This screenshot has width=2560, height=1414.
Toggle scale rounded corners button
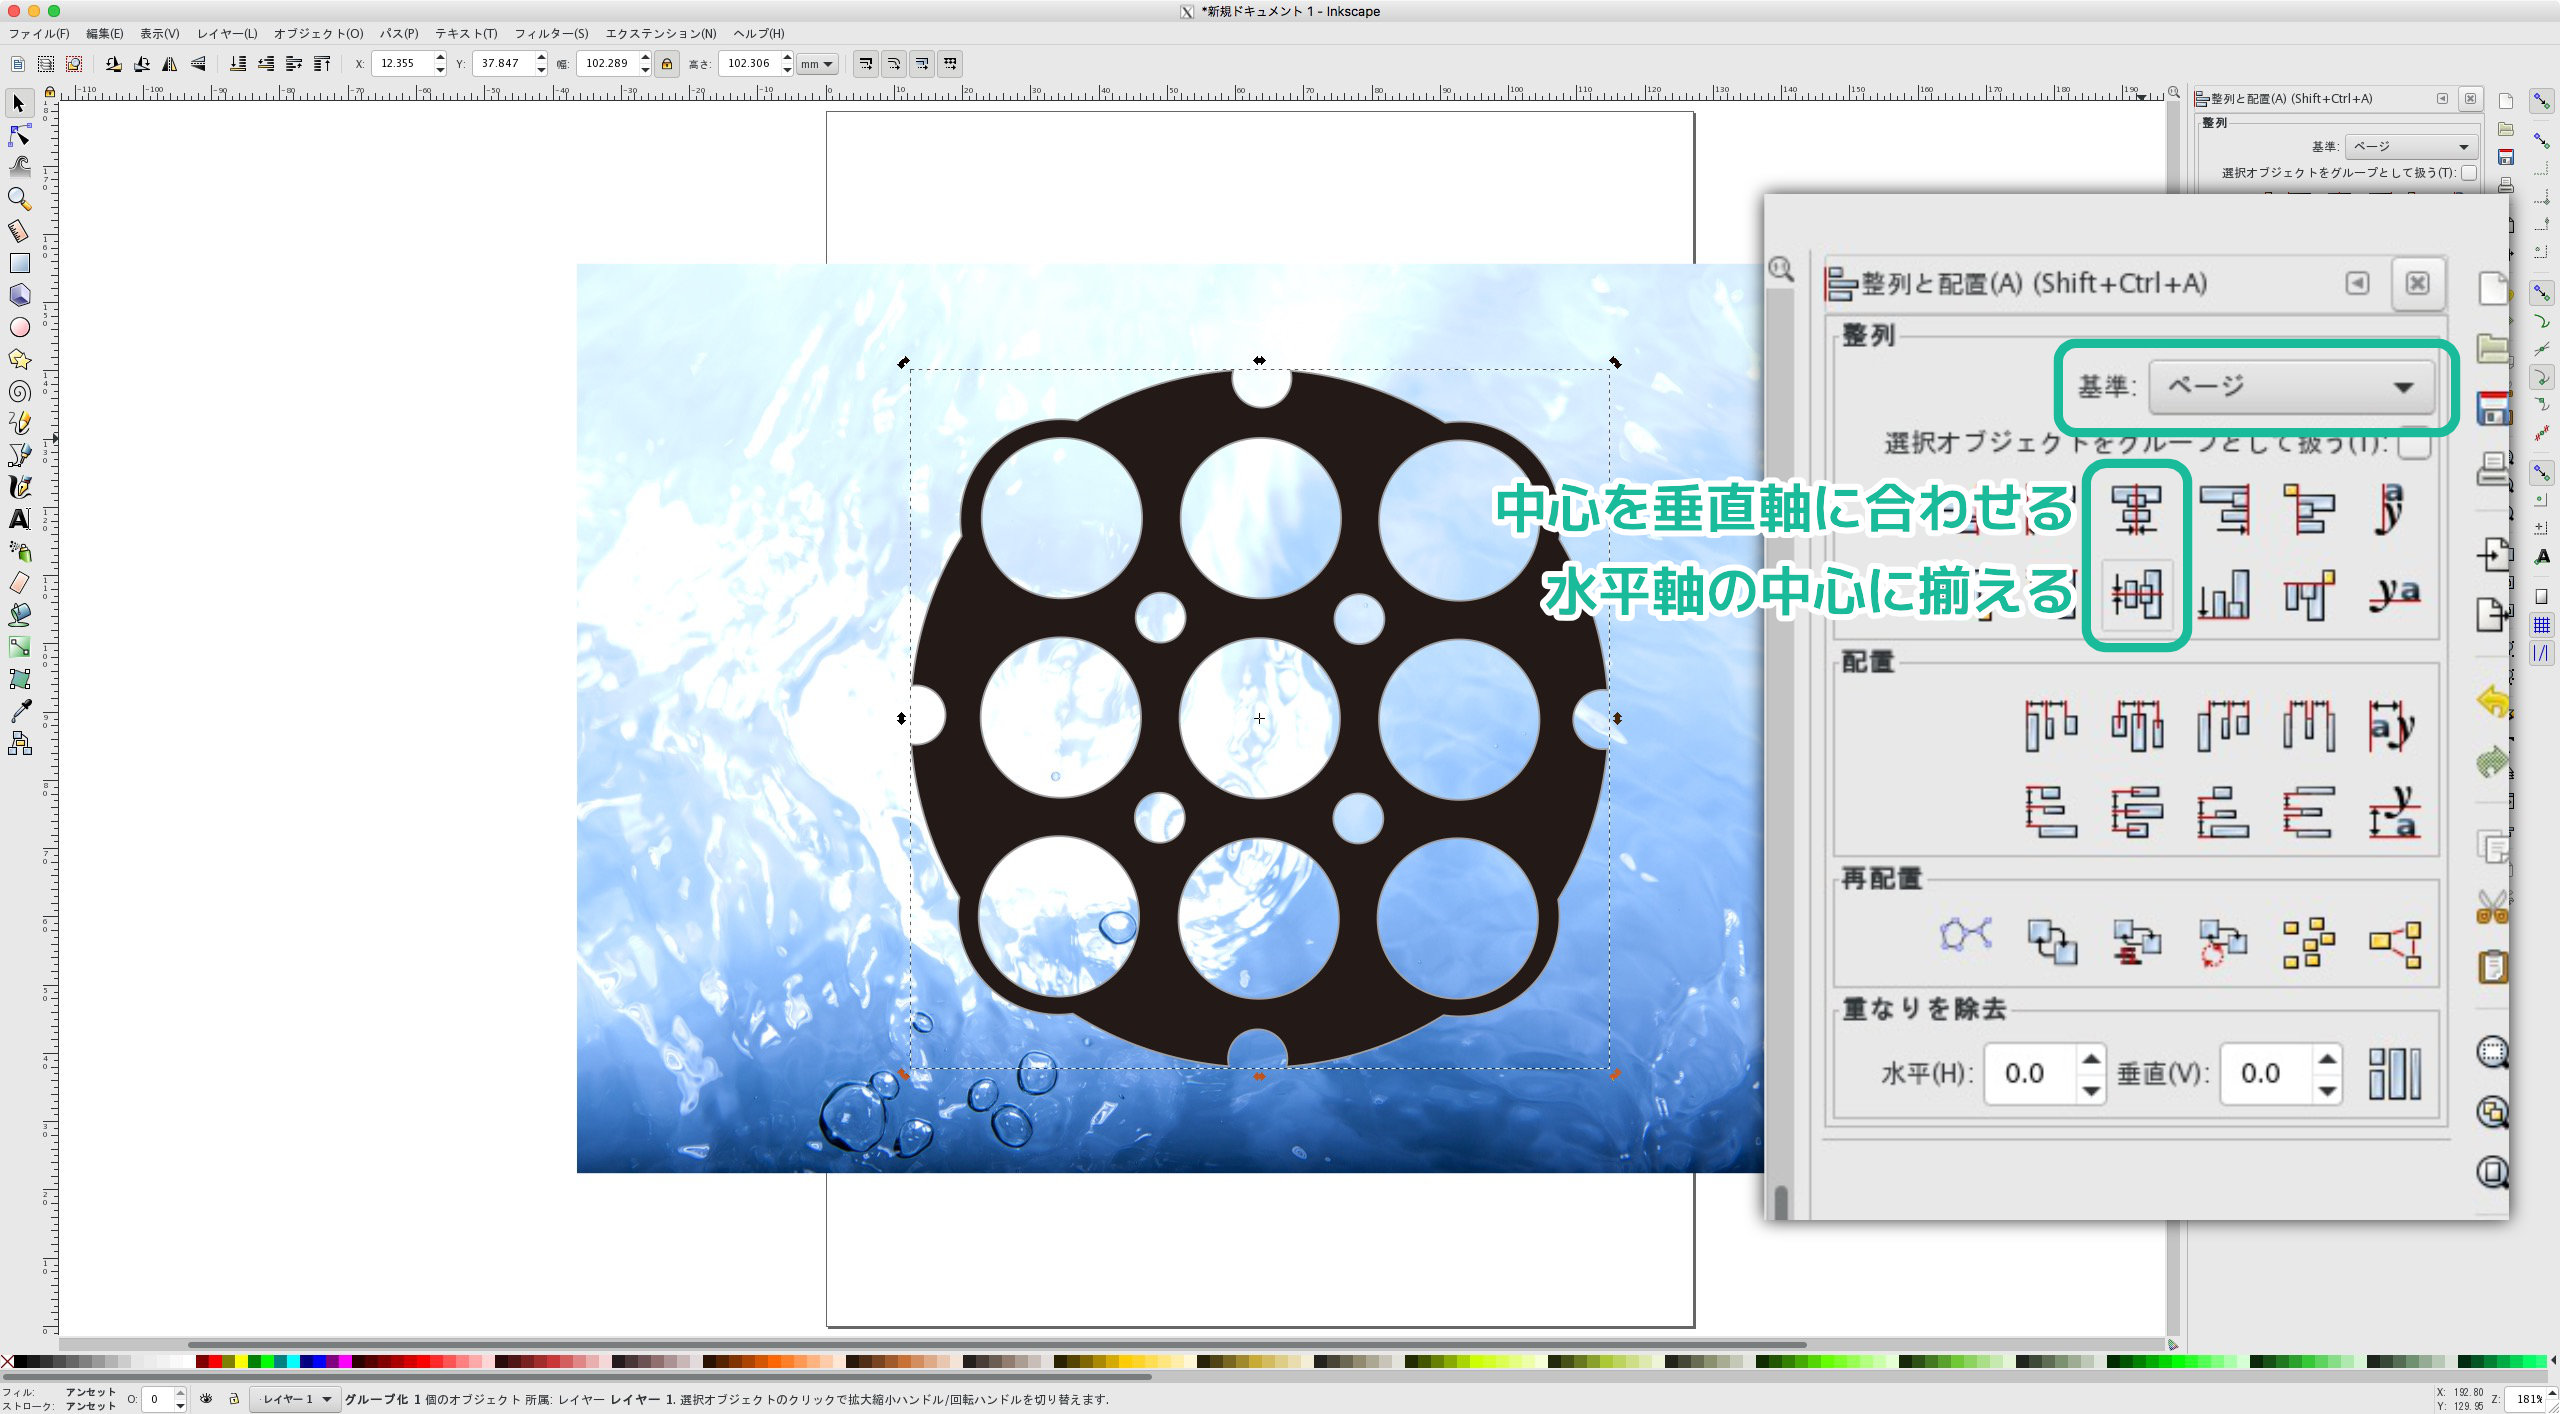pos(894,64)
